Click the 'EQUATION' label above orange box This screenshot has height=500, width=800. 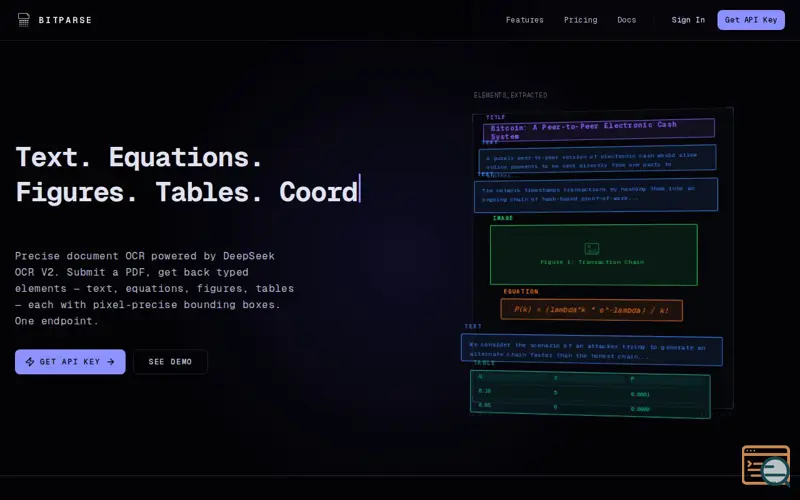[x=521, y=291]
